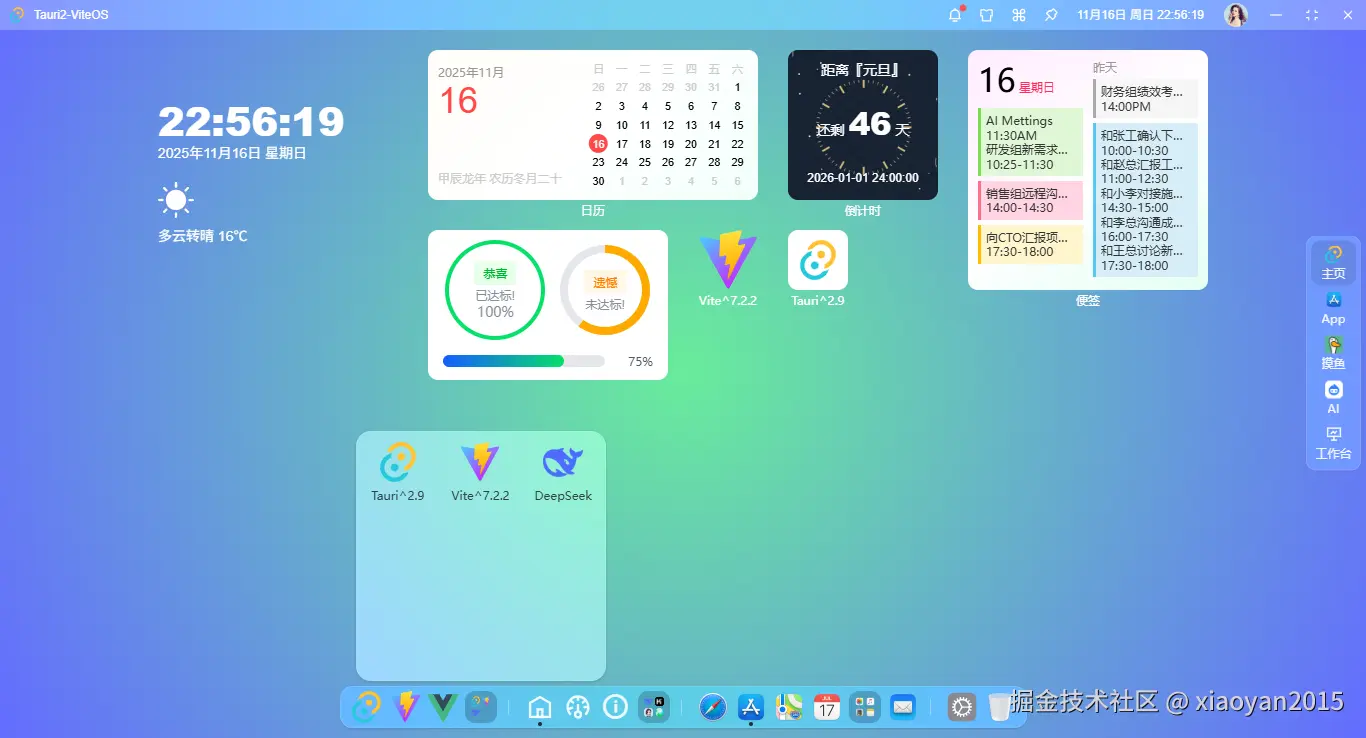Switch to the 主页 sidebar item
The image size is (1366, 738).
tap(1333, 262)
